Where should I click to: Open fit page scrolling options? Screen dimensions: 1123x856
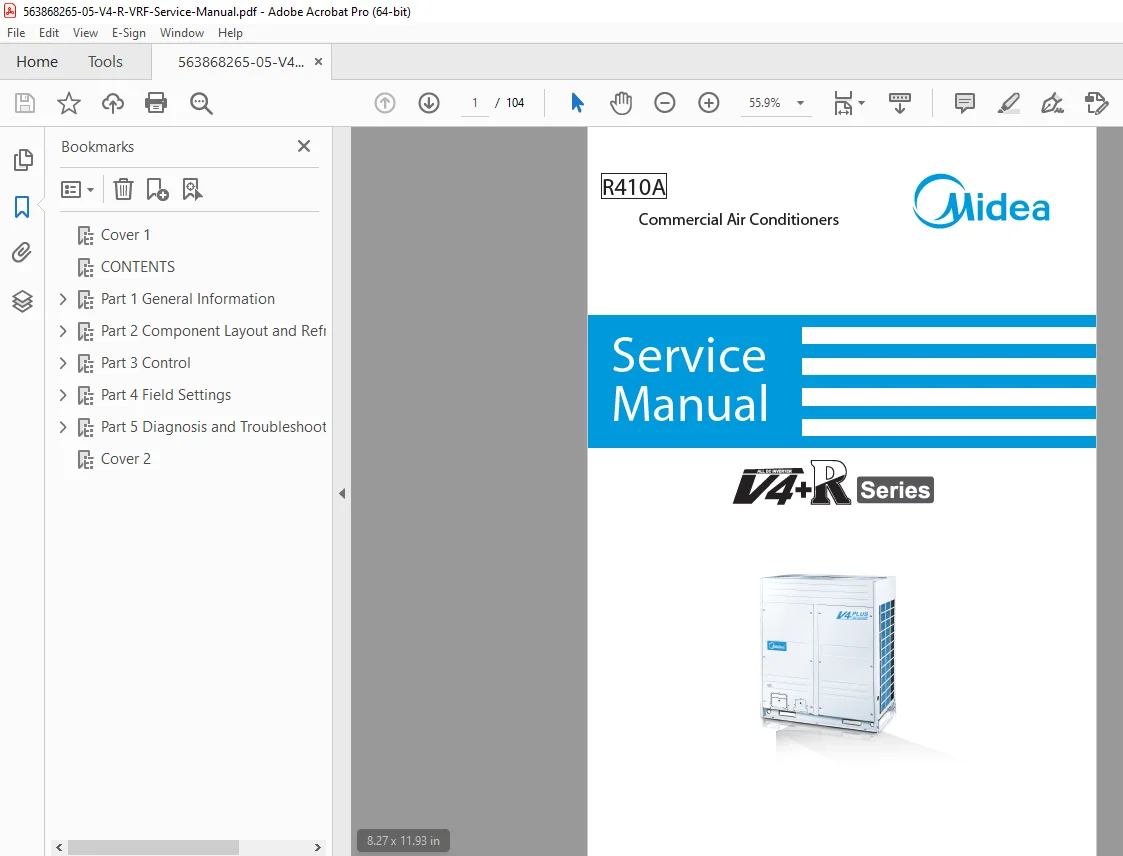[x=849, y=103]
